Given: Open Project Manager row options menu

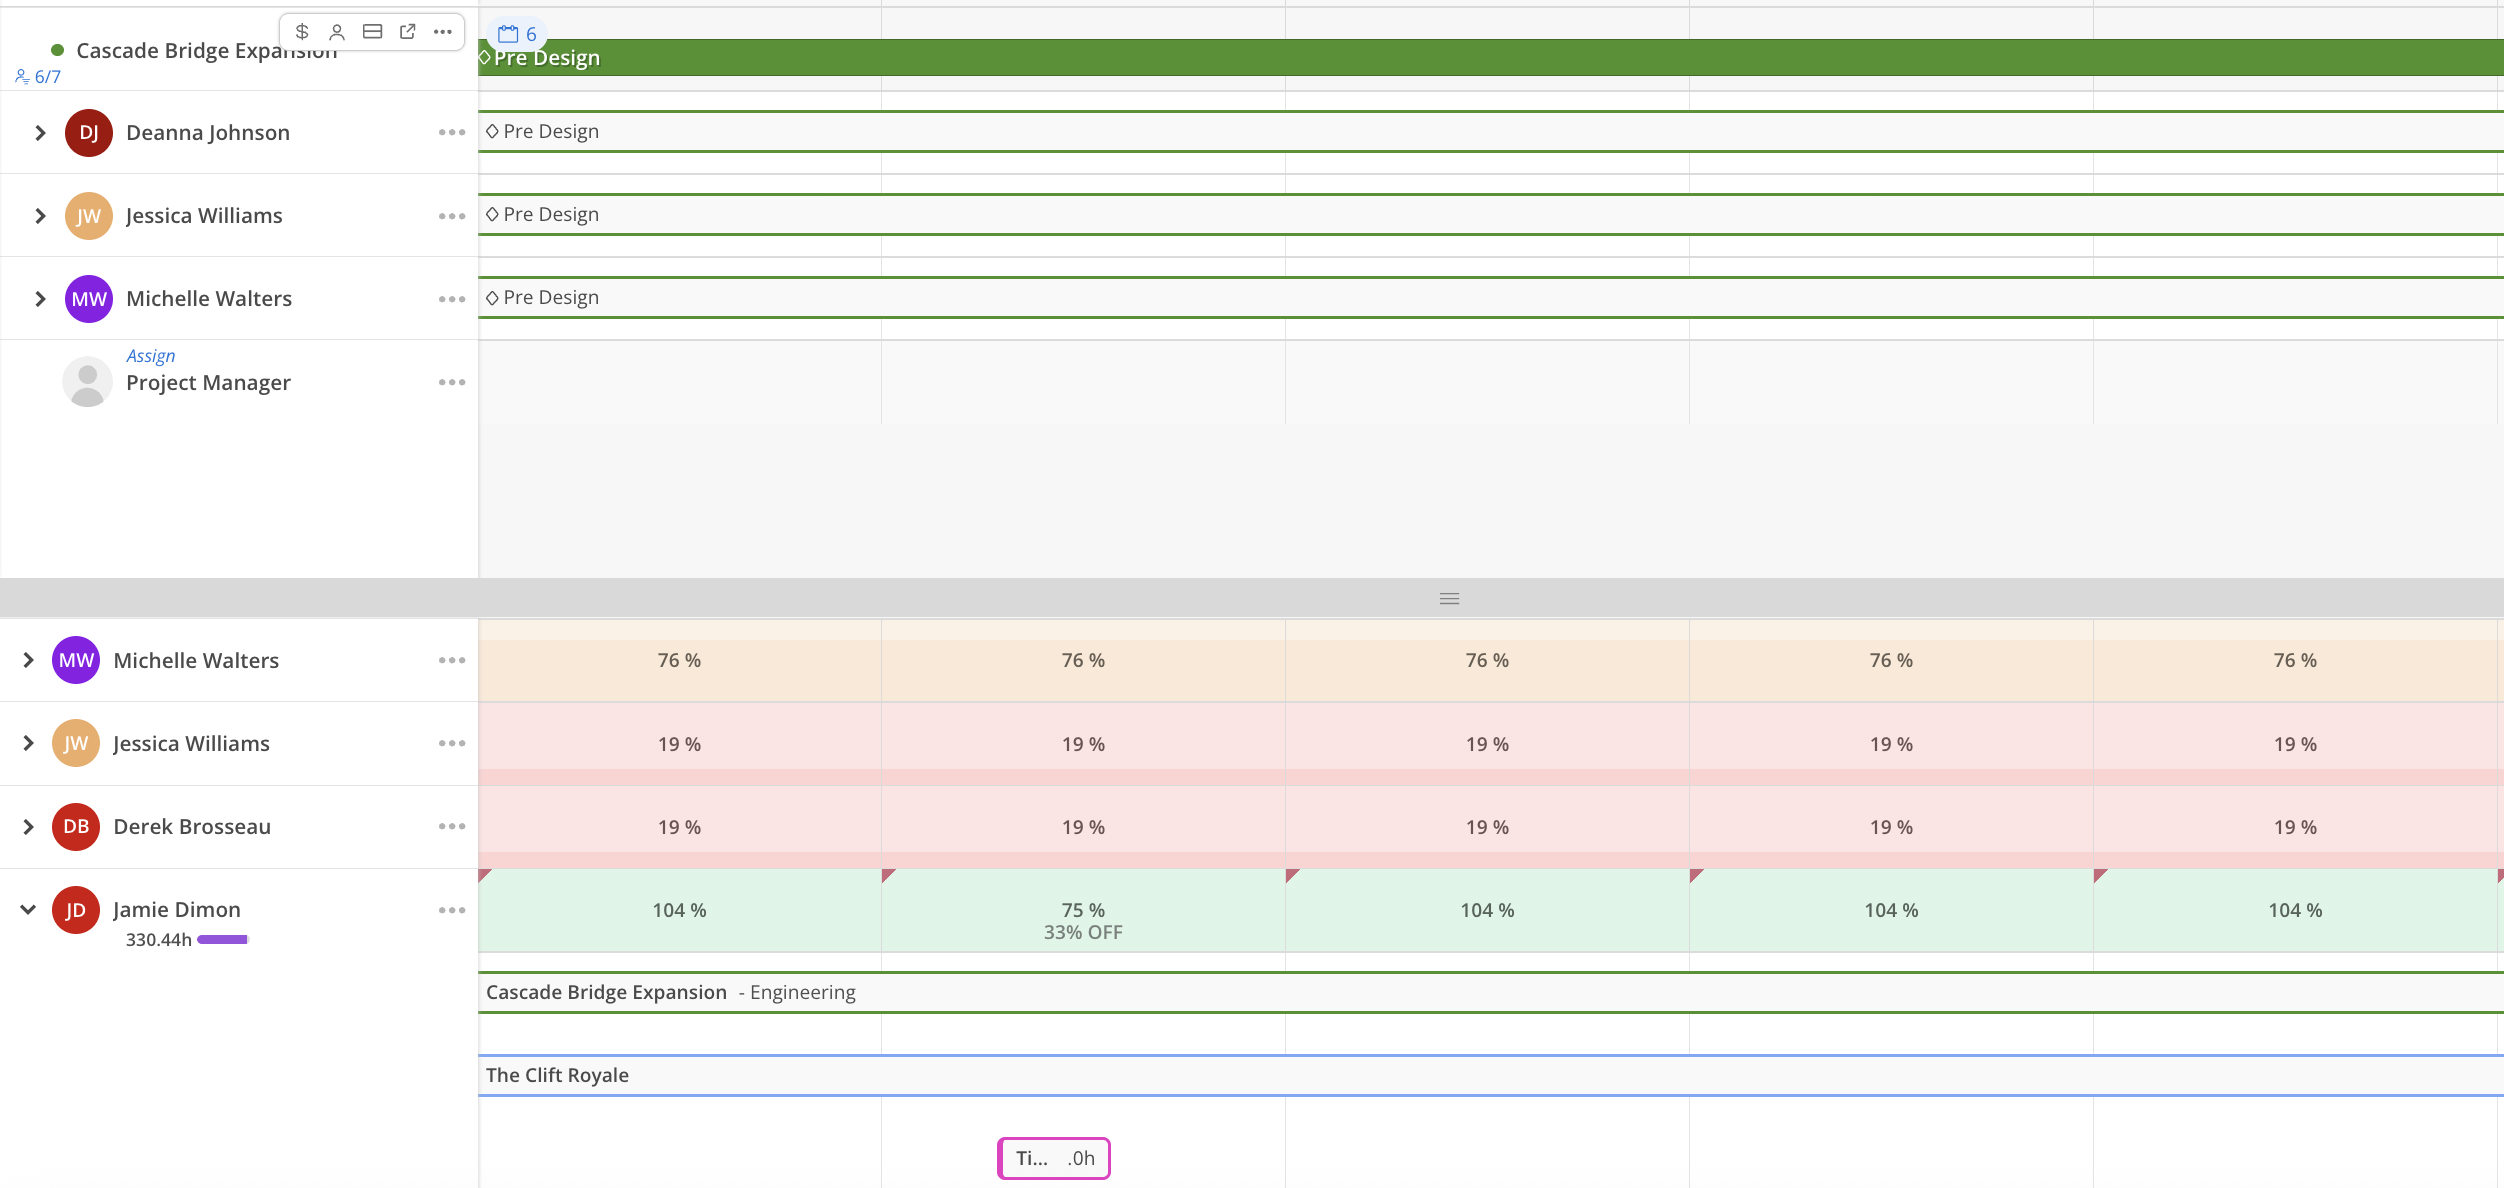Looking at the screenshot, I should click(452, 382).
